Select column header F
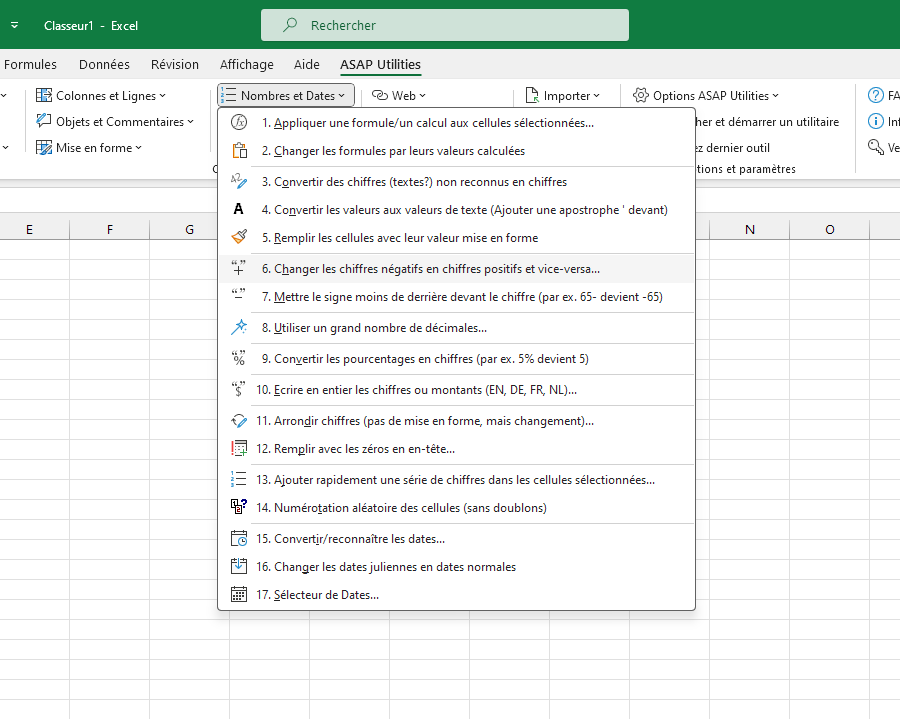The height and width of the screenshot is (719, 900). pyautogui.click(x=110, y=230)
